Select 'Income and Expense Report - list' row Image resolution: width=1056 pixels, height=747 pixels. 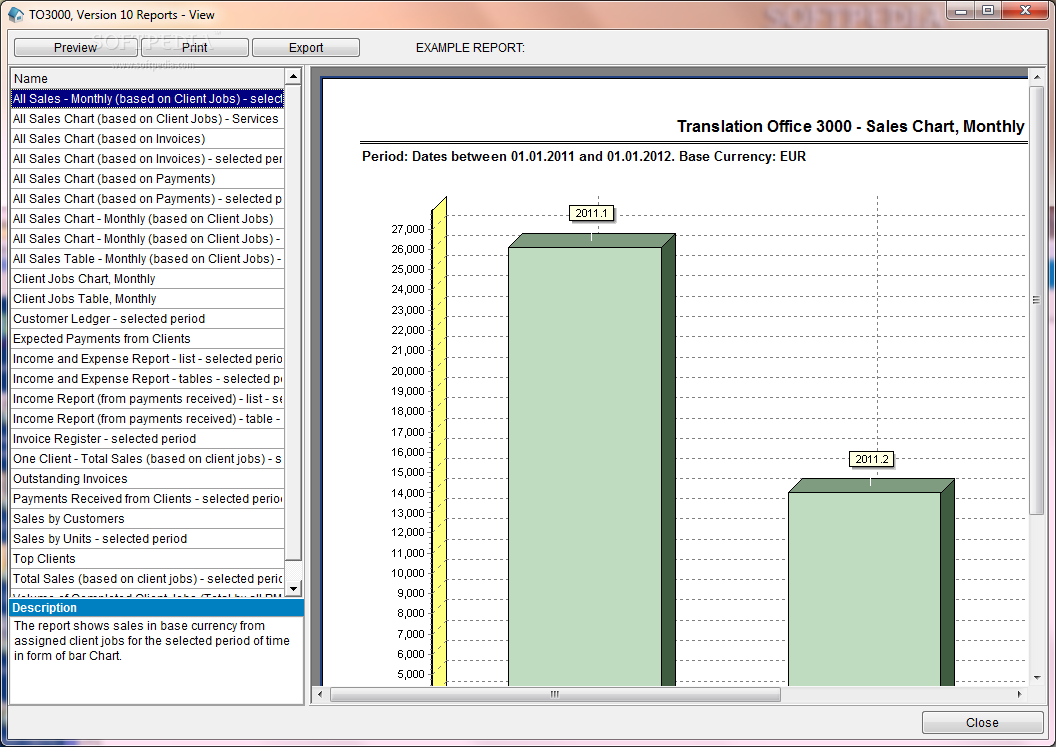point(147,359)
